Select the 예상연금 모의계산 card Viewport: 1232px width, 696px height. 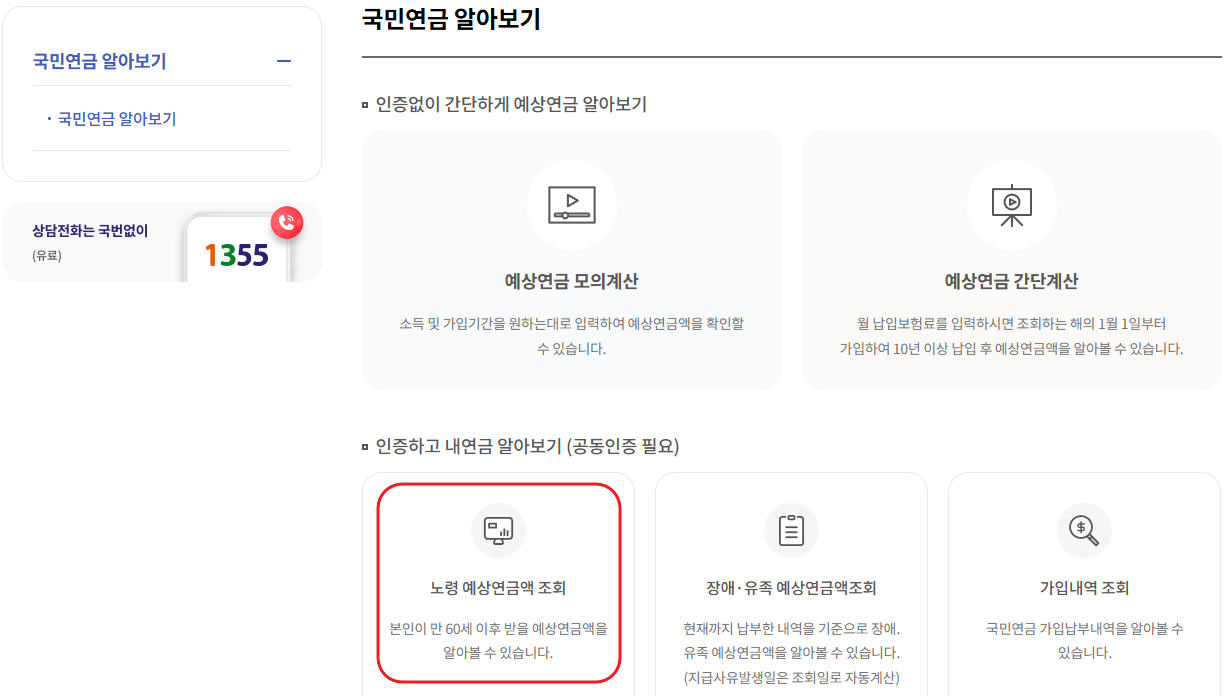[572, 260]
